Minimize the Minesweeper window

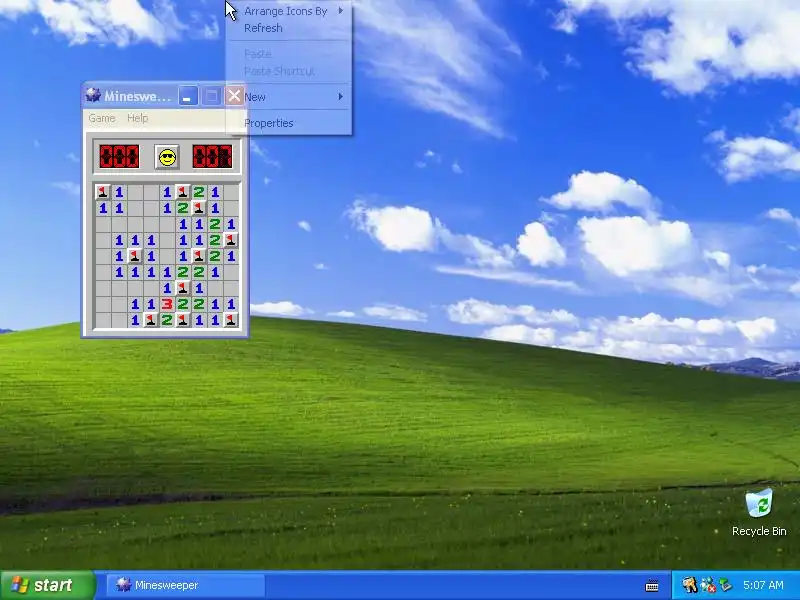188,96
